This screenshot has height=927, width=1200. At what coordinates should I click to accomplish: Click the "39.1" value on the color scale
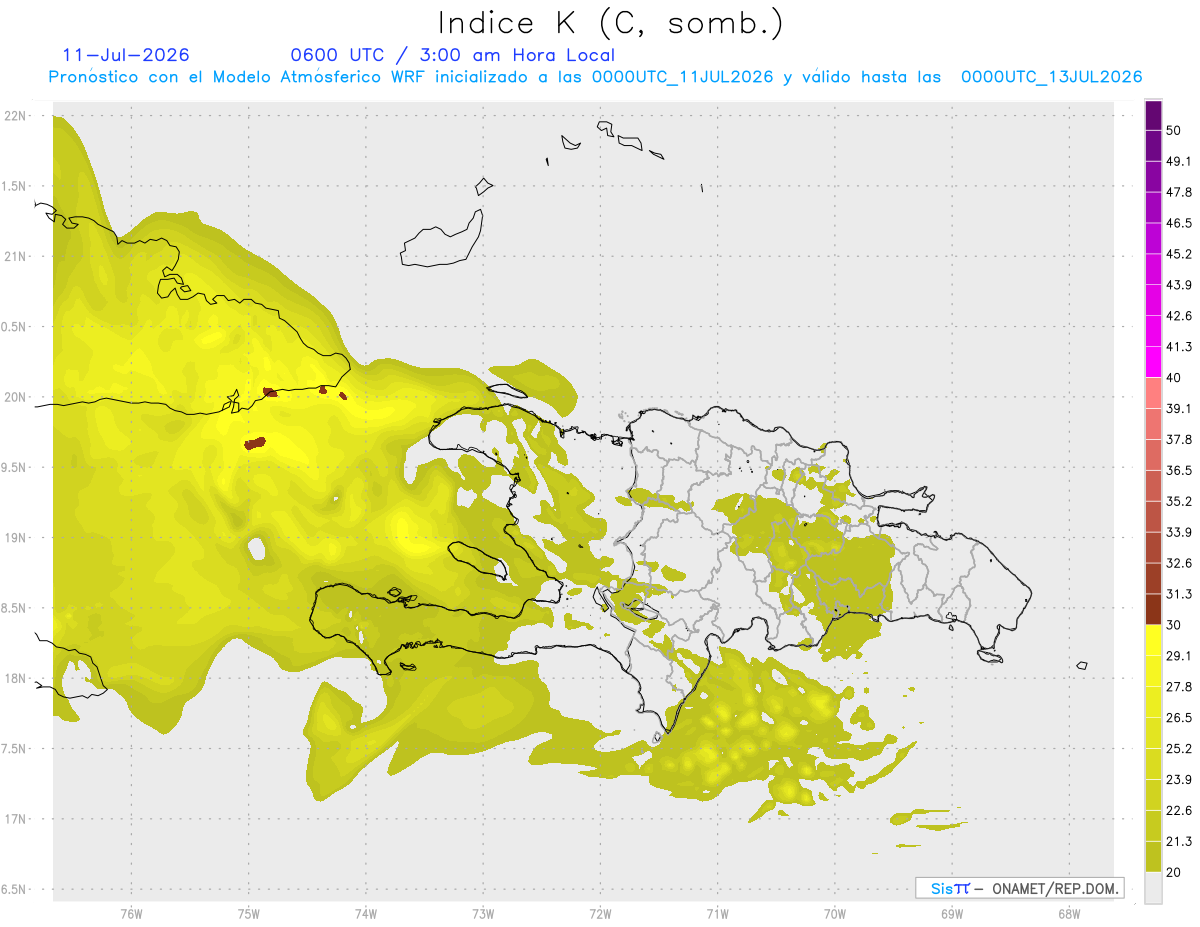1179,408
